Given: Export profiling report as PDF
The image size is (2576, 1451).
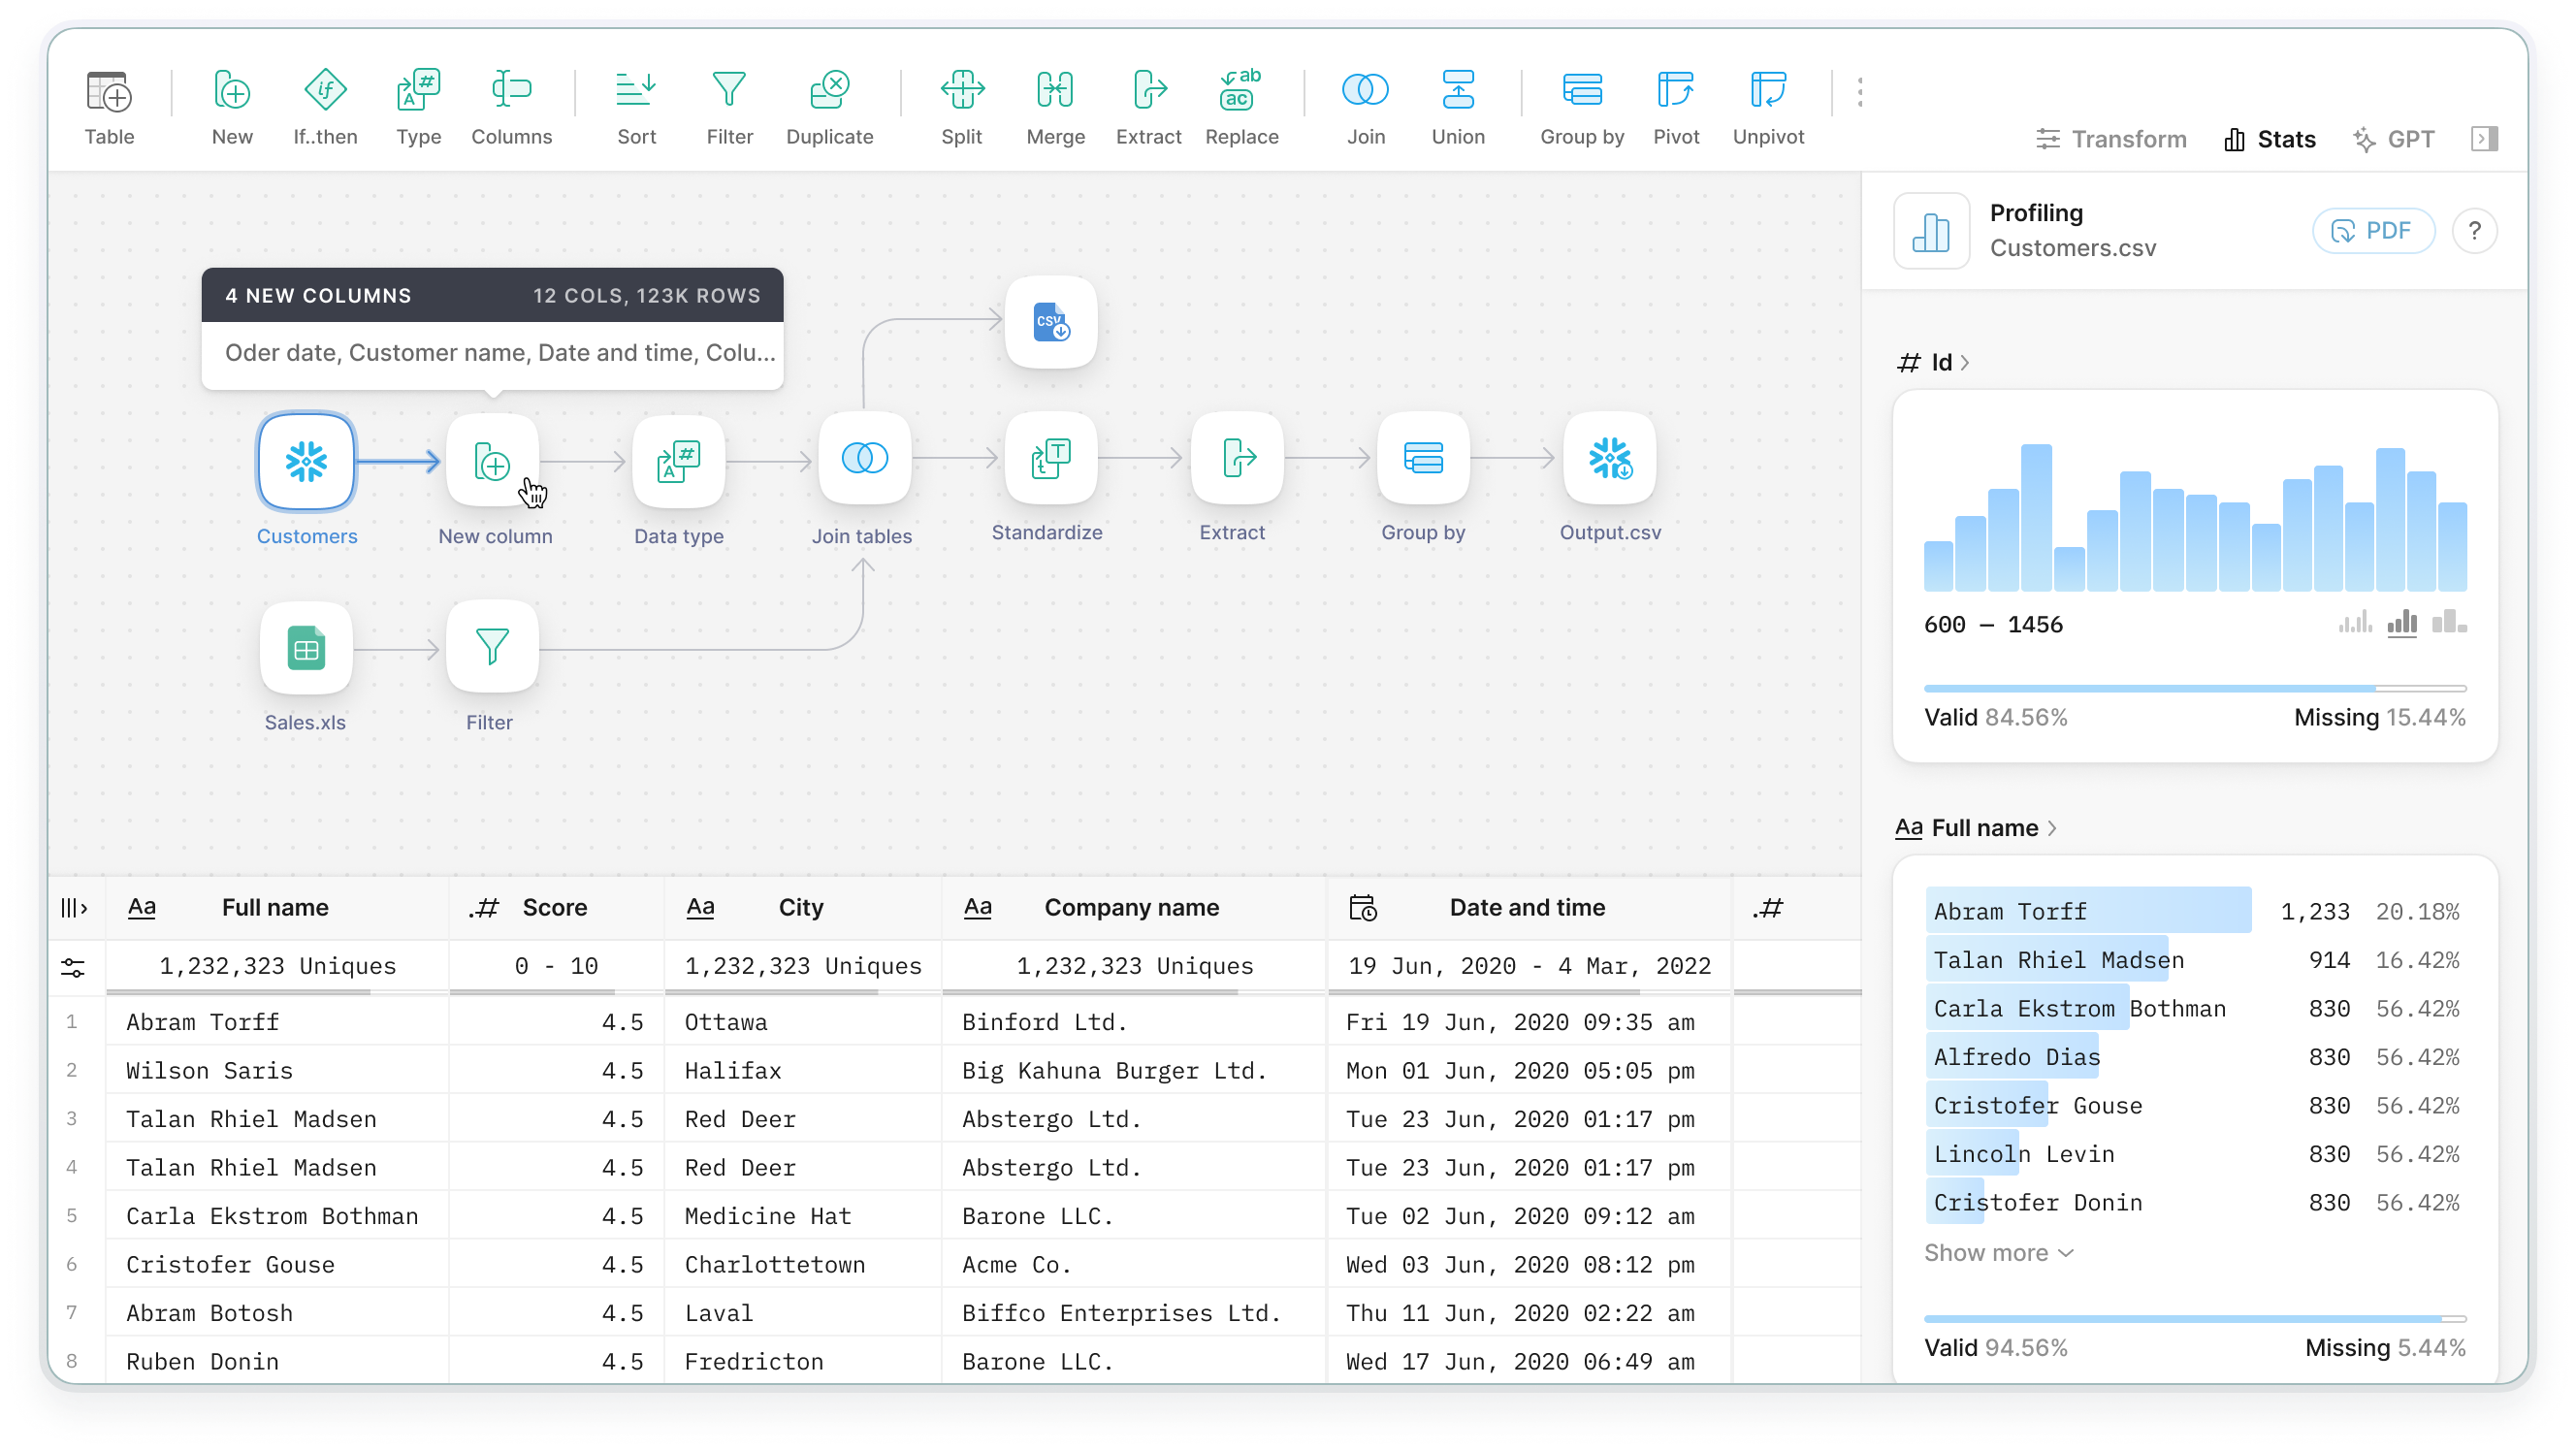Looking at the screenshot, I should (x=2374, y=230).
